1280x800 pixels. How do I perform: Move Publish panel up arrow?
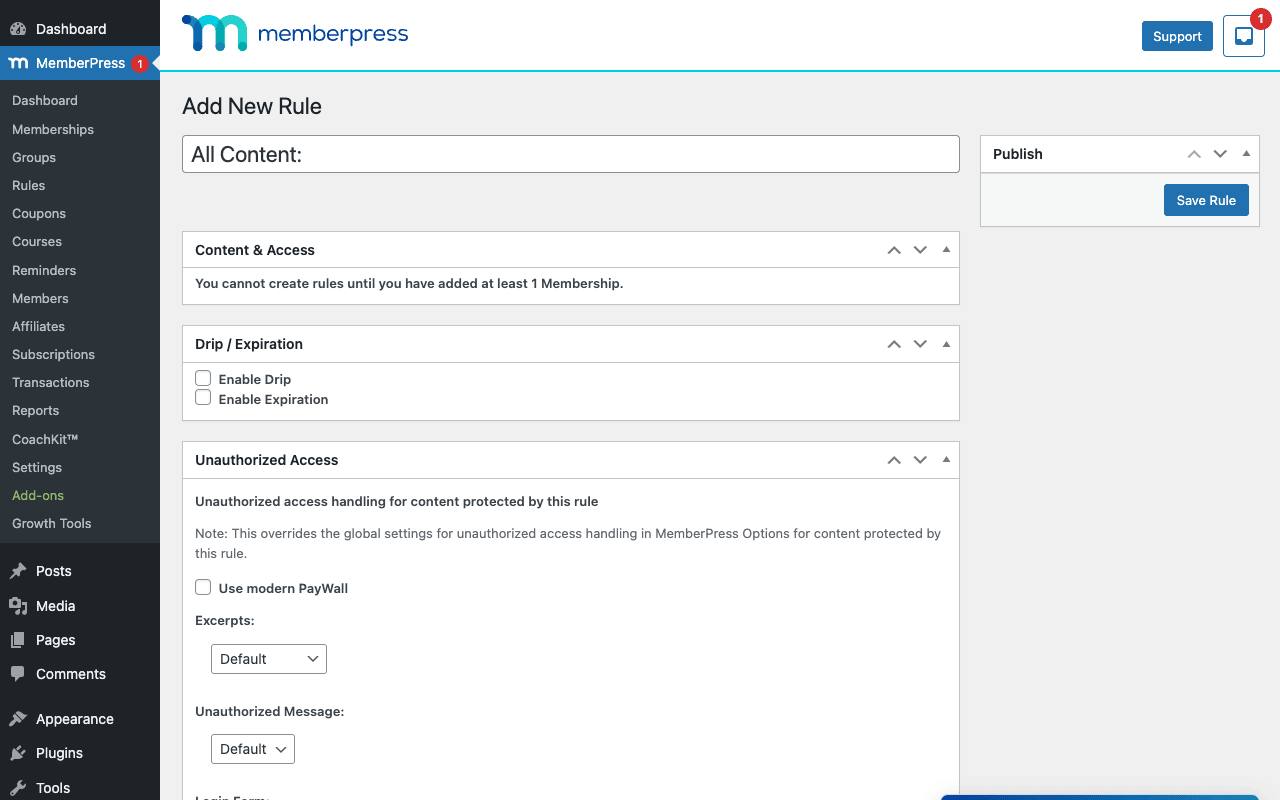point(1194,154)
